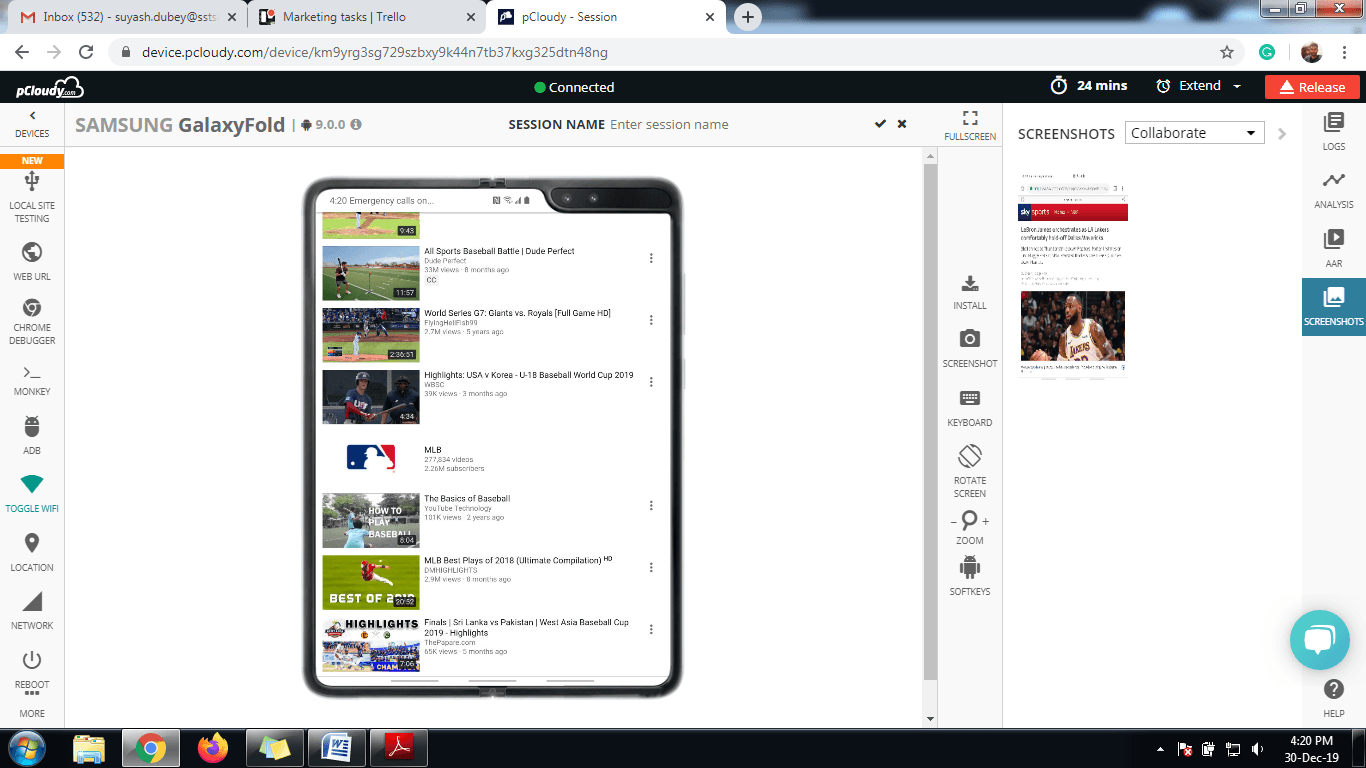Rotate the device screen

point(970,470)
